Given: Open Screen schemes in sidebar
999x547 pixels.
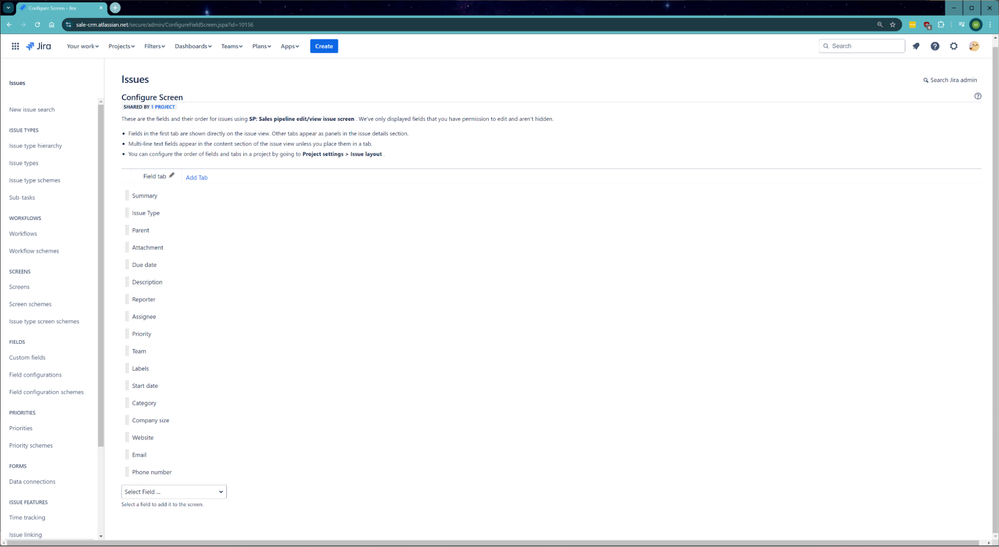Looking at the screenshot, I should 31,304.
